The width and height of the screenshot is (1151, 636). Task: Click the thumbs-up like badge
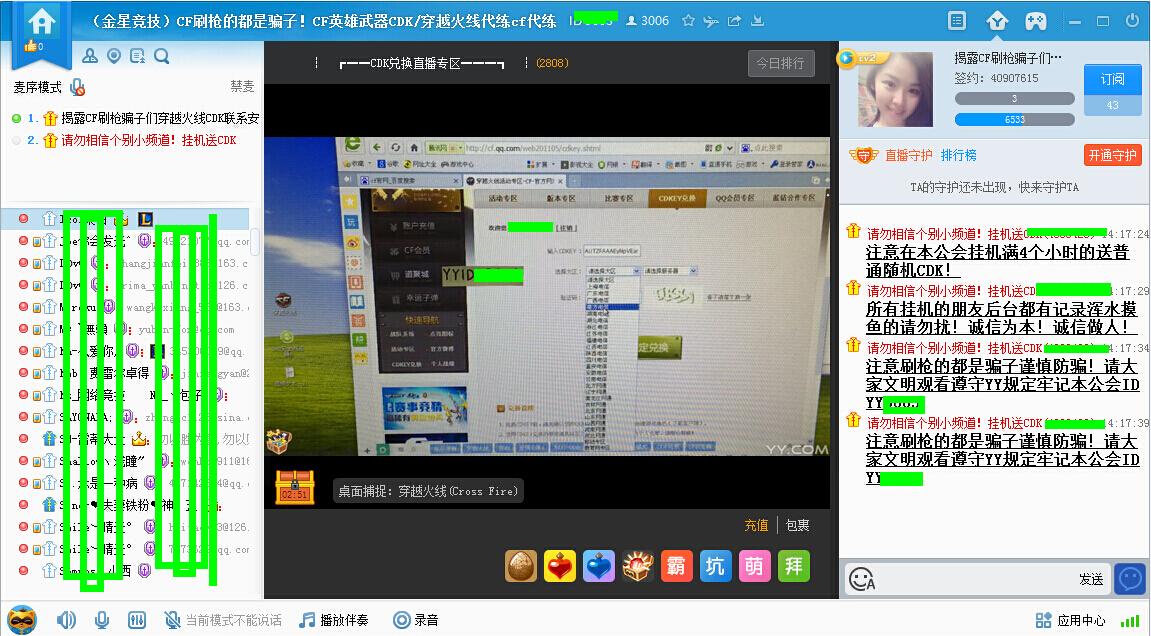click(x=34, y=46)
